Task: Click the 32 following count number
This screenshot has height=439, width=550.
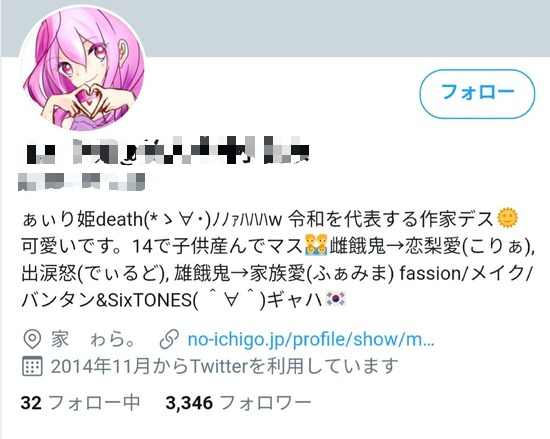Action: [x=31, y=403]
